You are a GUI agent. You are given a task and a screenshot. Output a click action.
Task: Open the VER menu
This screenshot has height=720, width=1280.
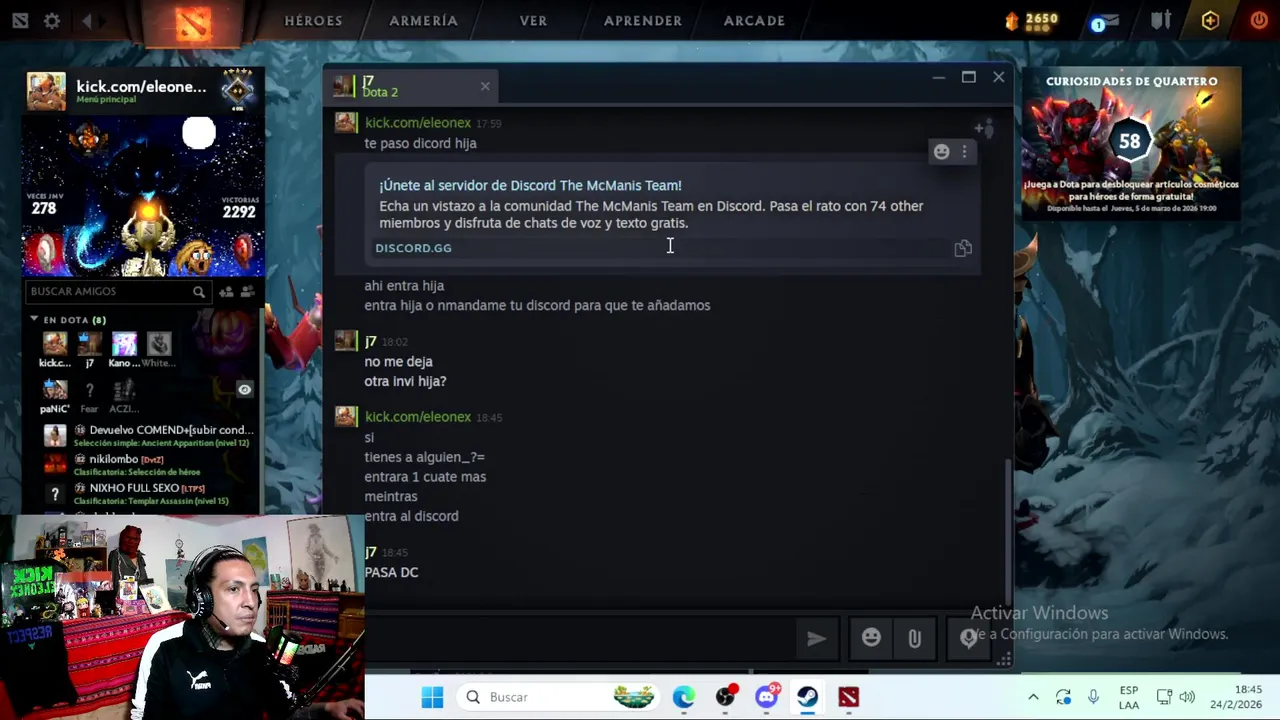pyautogui.click(x=533, y=20)
